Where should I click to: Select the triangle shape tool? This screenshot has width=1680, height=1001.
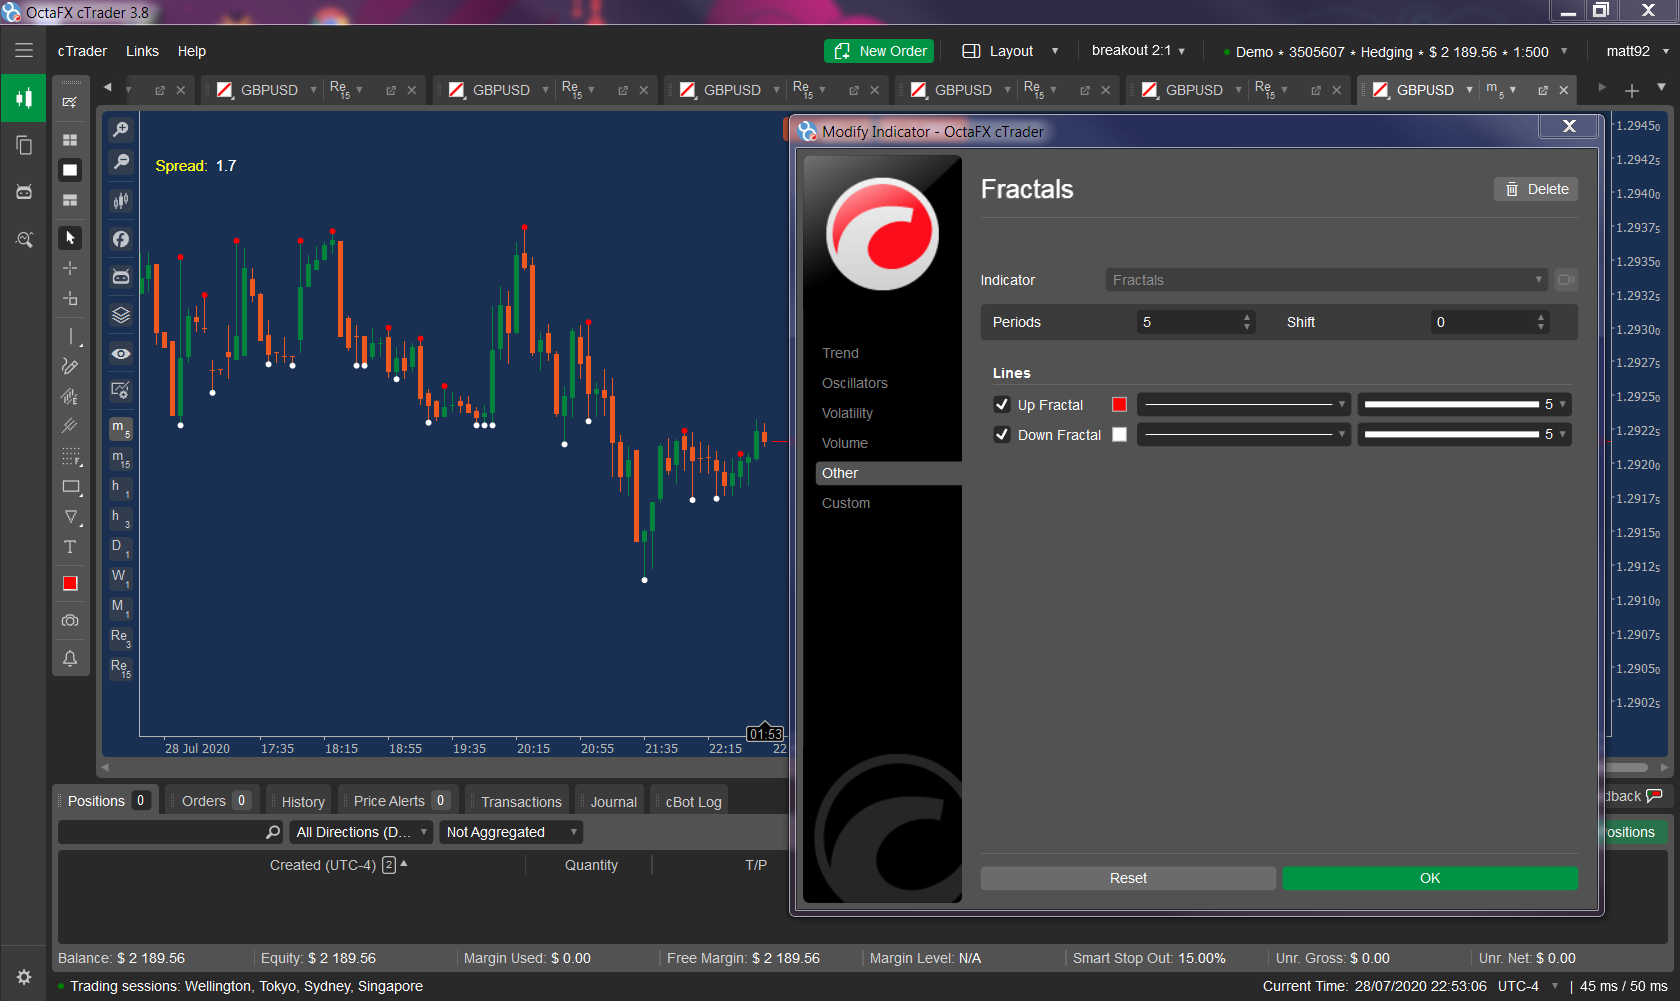click(70, 517)
